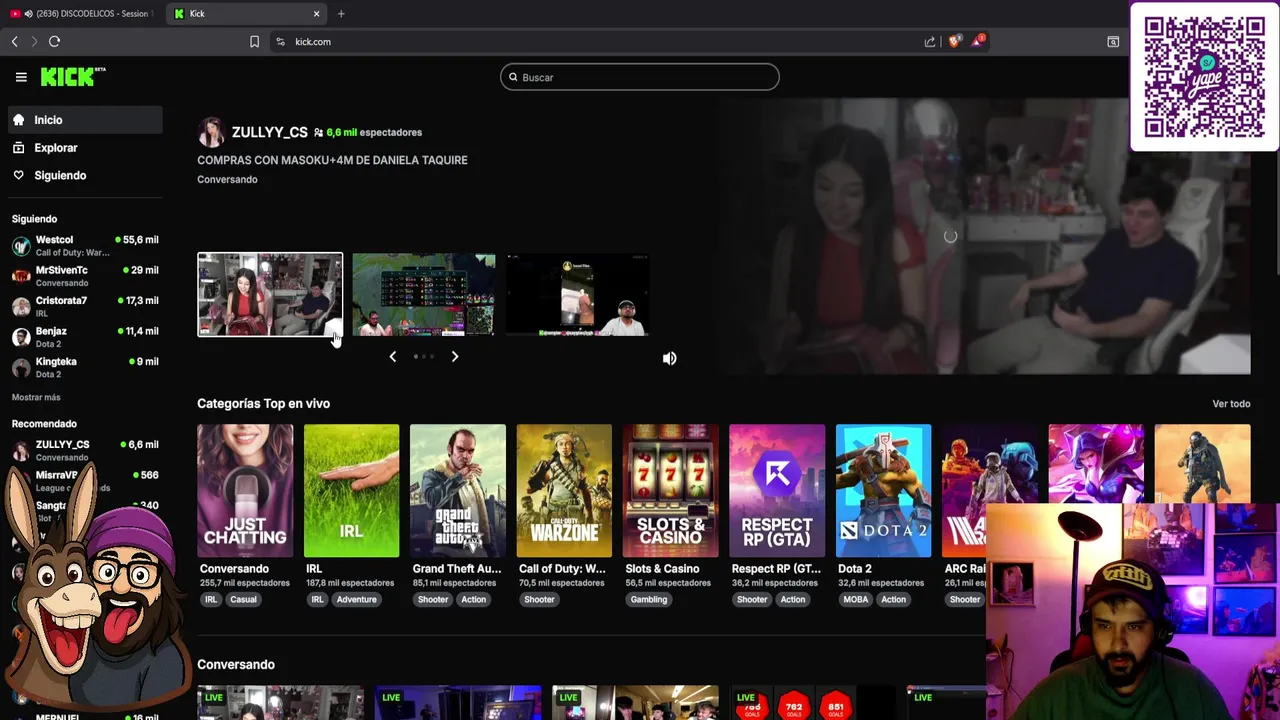1280x720 pixels.
Task: Focus the Buscar search field
Action: 640,77
